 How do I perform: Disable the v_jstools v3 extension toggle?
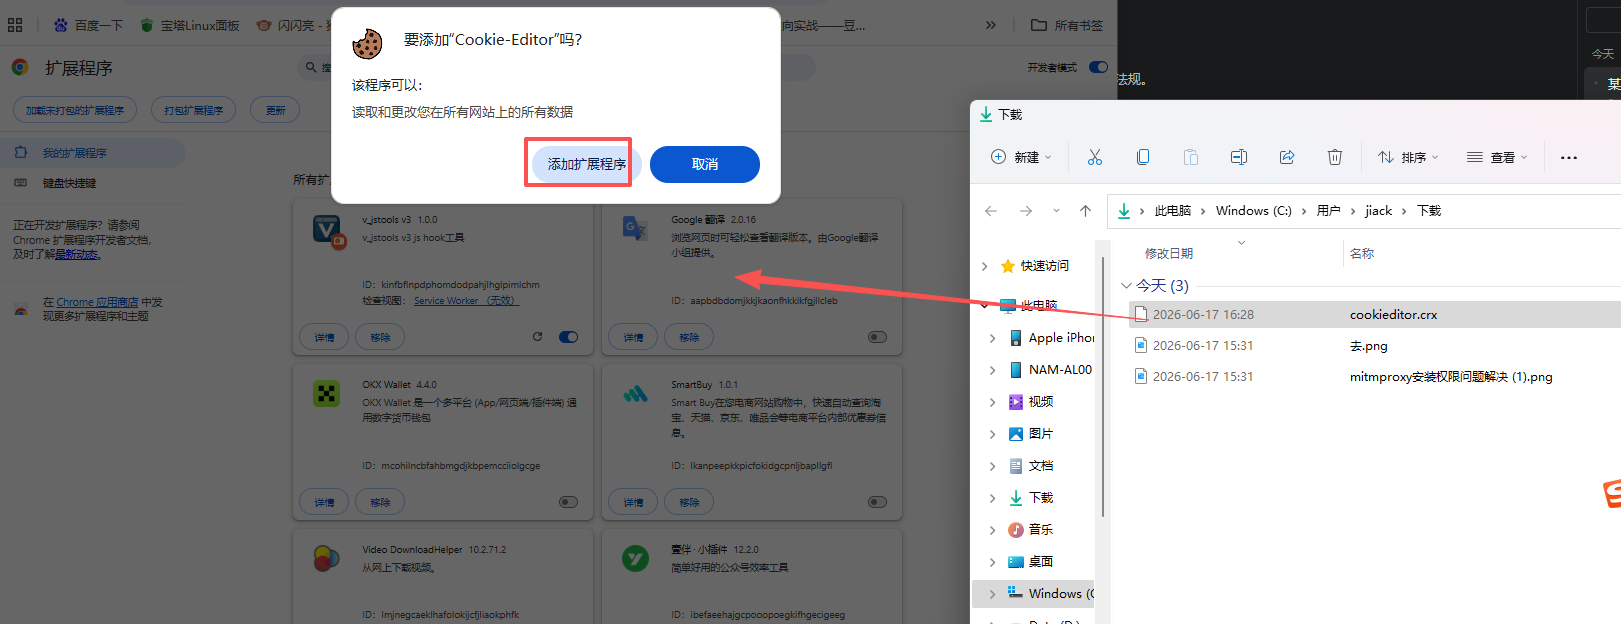pos(568,337)
